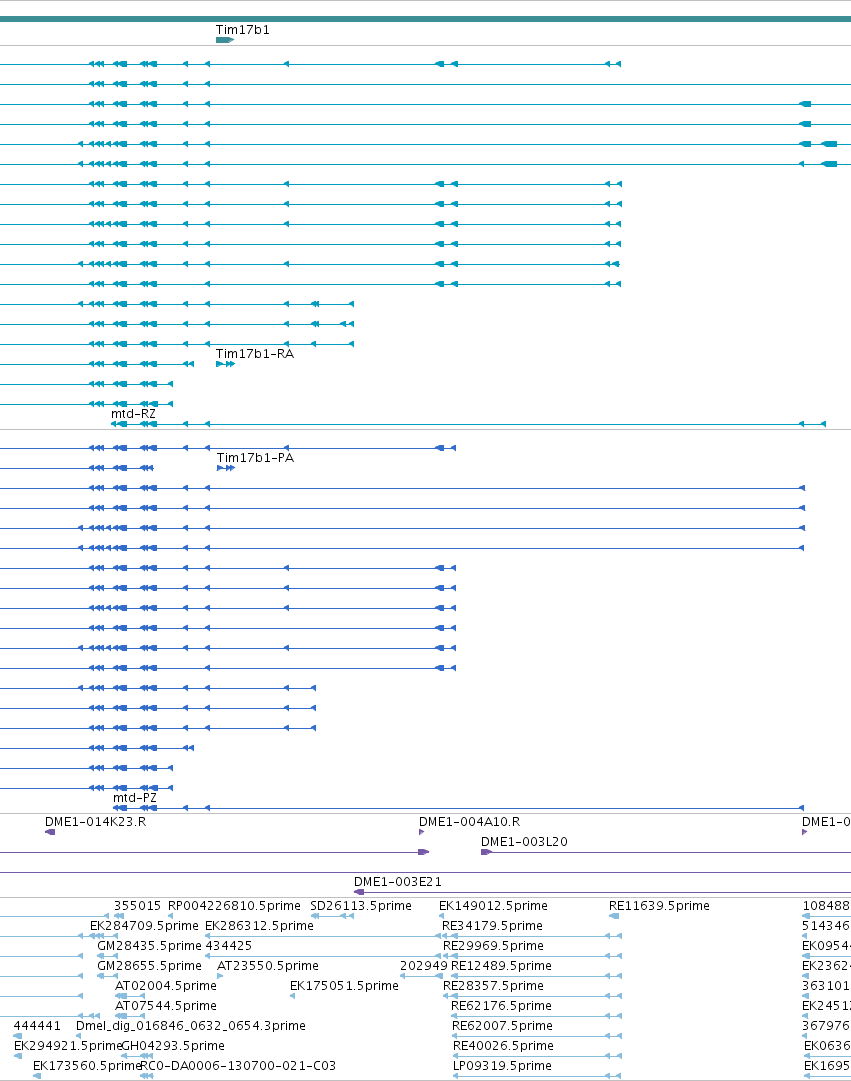The width and height of the screenshot is (851, 1081).
Task: Click EST RE28357.5prime
Action: [x=493, y=986]
